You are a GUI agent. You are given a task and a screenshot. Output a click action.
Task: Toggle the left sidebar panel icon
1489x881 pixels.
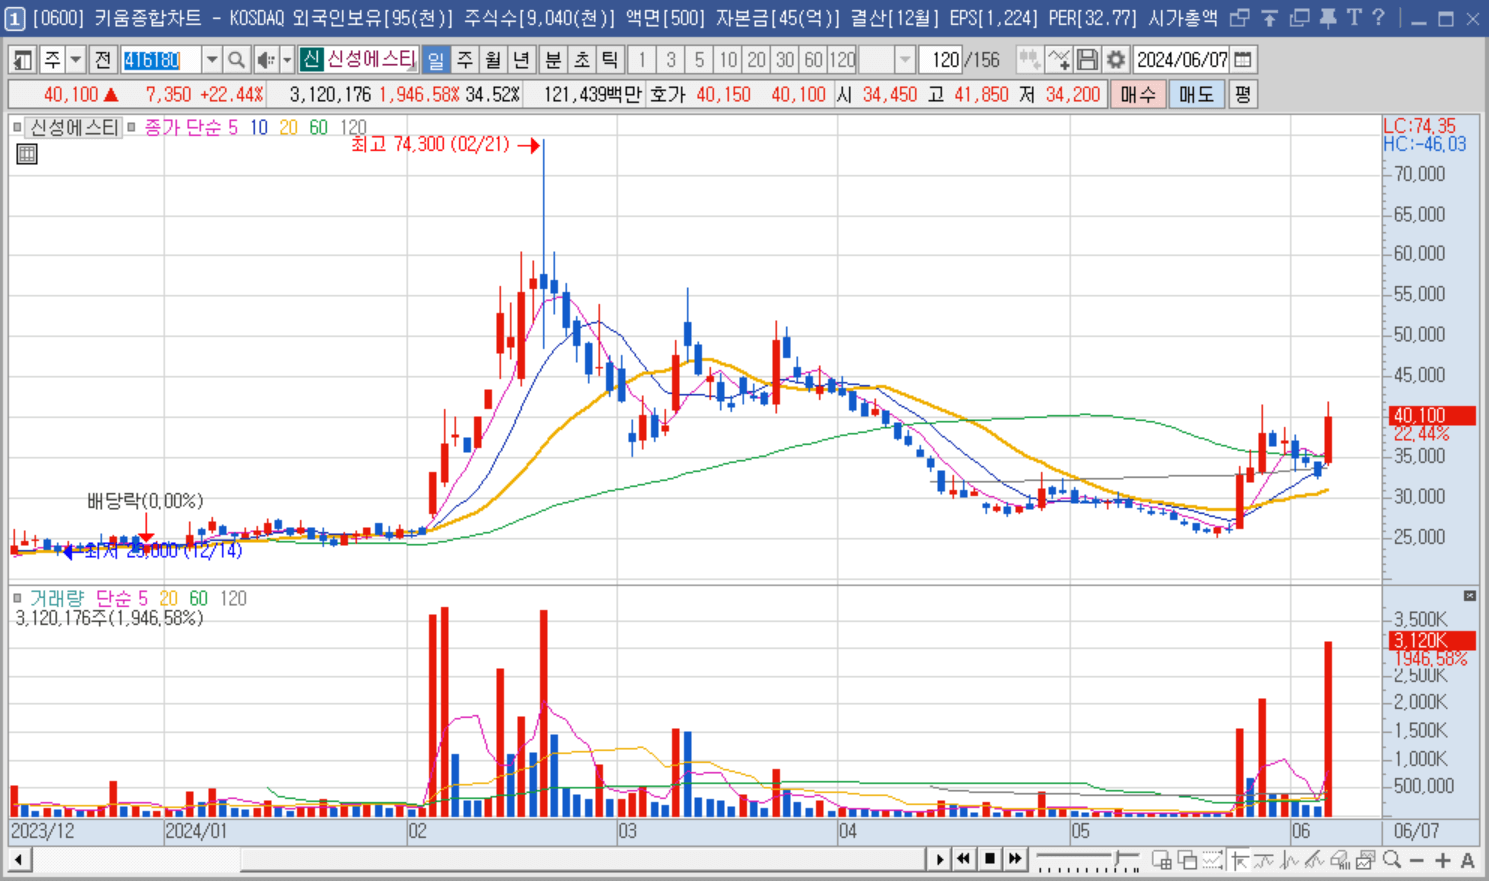tap(22, 60)
